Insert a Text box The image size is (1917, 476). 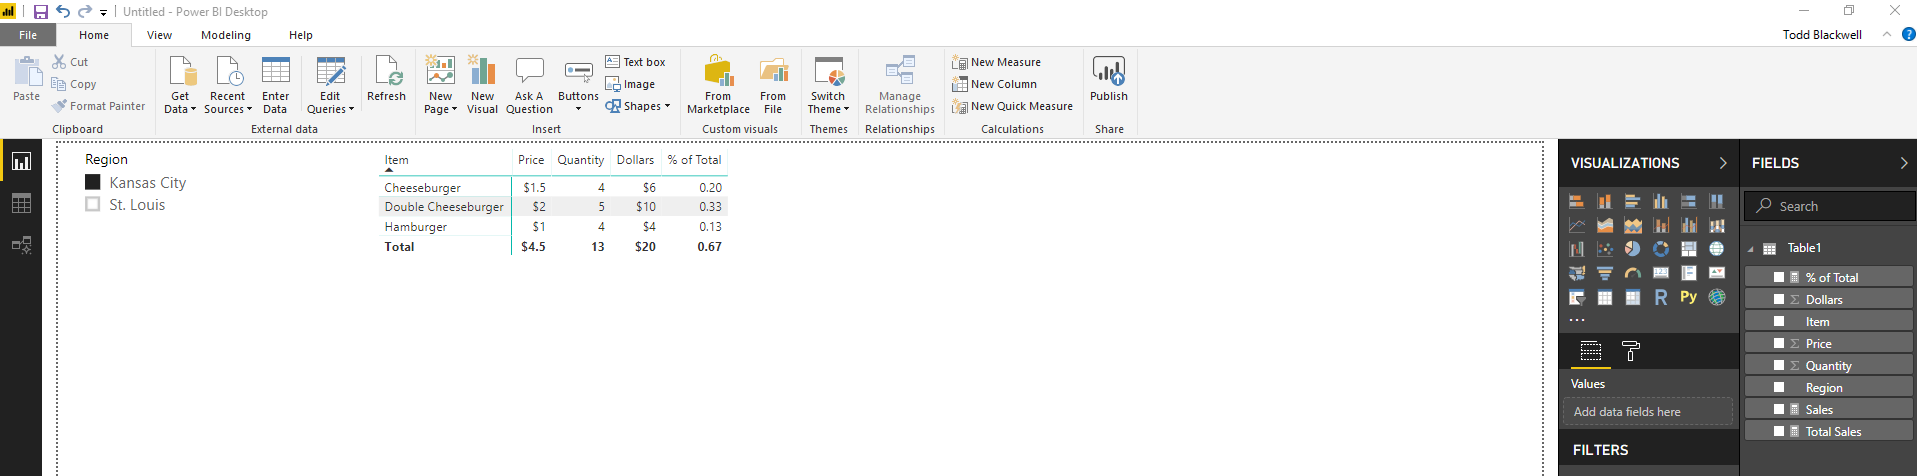pyautogui.click(x=635, y=62)
